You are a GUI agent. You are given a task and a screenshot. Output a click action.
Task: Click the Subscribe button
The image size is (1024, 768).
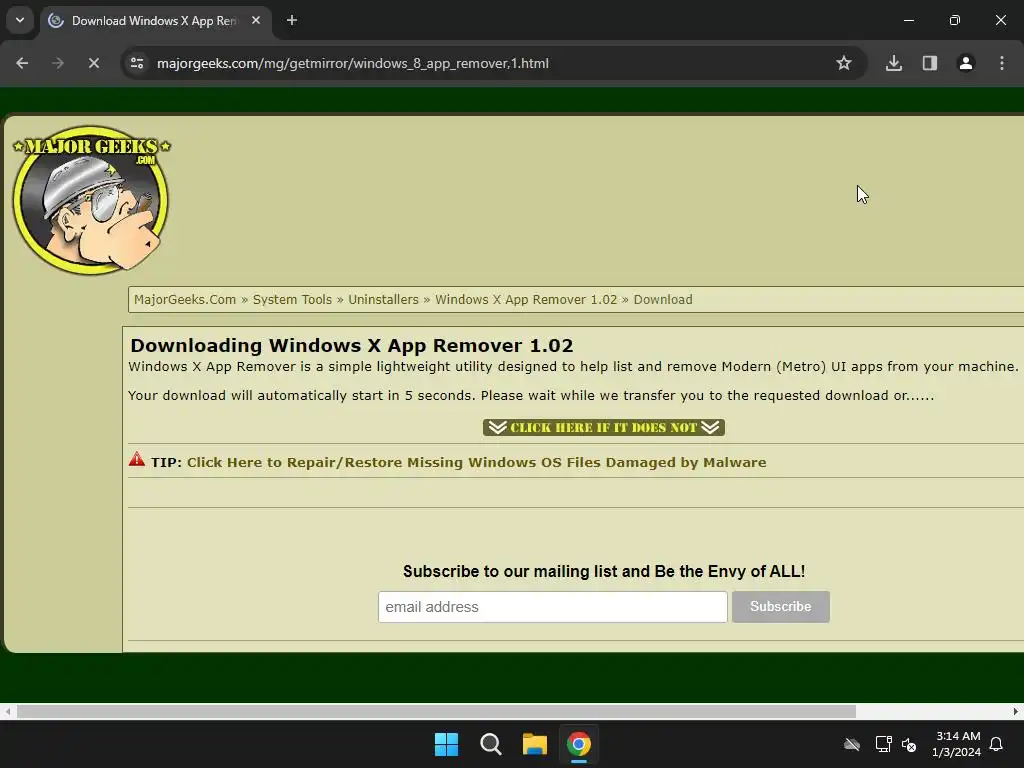click(x=780, y=607)
